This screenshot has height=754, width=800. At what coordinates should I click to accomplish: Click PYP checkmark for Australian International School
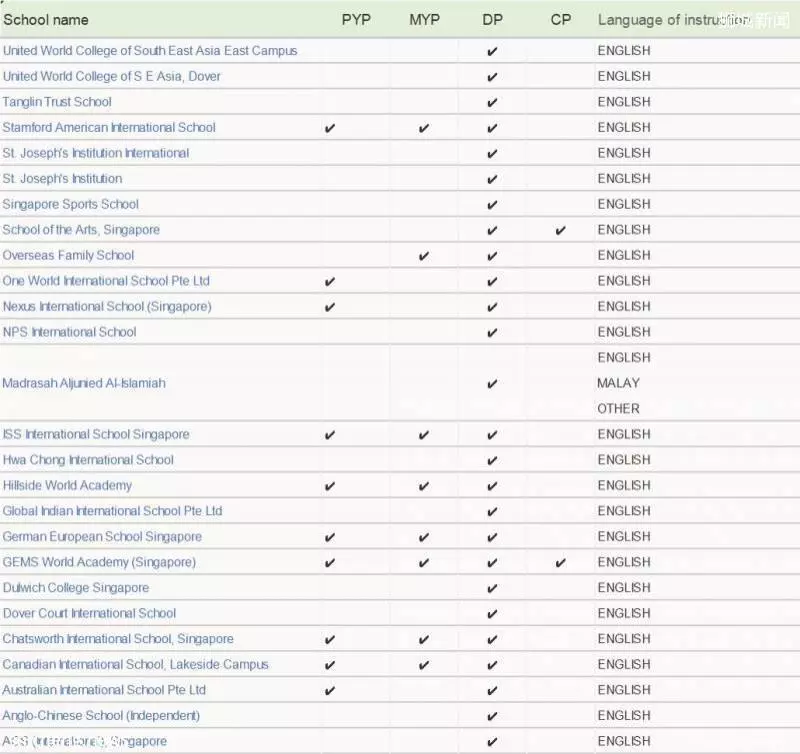(330, 691)
